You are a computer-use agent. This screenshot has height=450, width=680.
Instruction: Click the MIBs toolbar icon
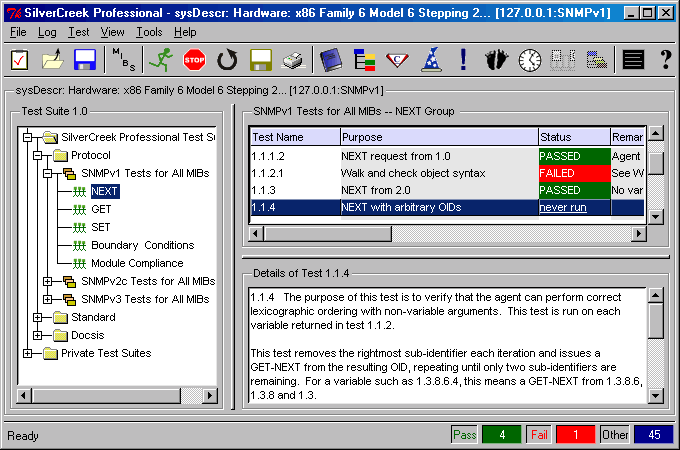point(124,60)
